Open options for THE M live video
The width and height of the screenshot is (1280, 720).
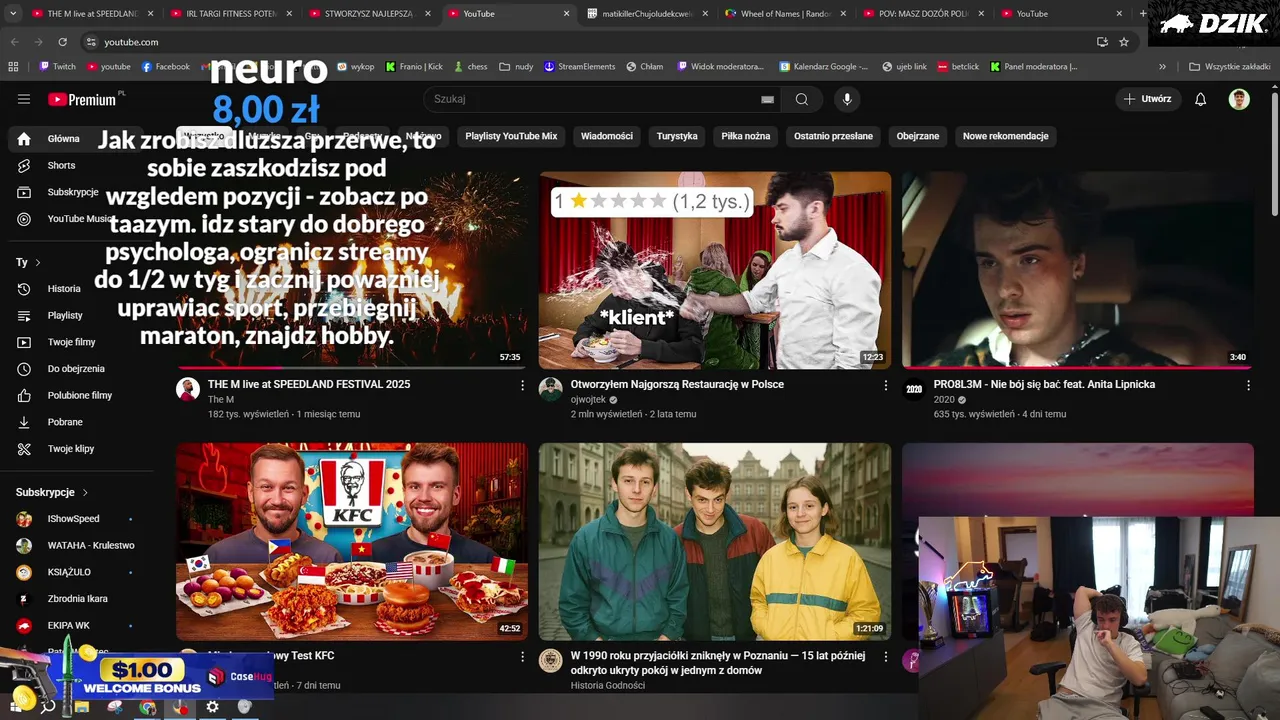click(x=522, y=385)
